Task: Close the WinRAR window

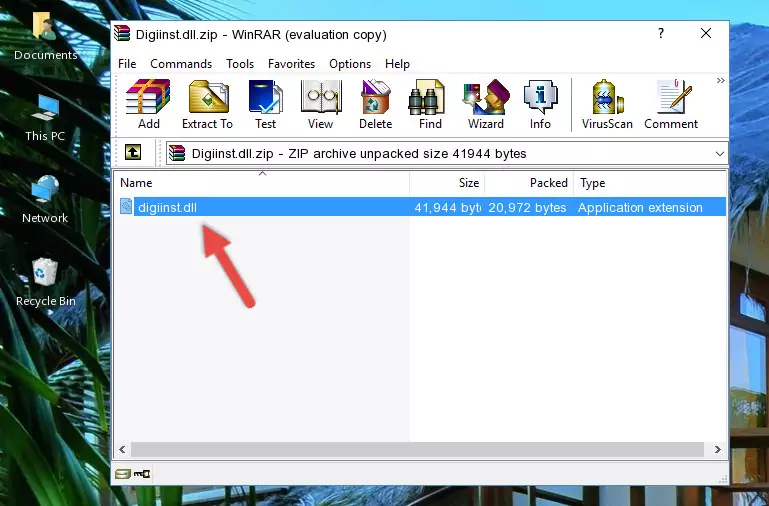Action: pos(706,33)
